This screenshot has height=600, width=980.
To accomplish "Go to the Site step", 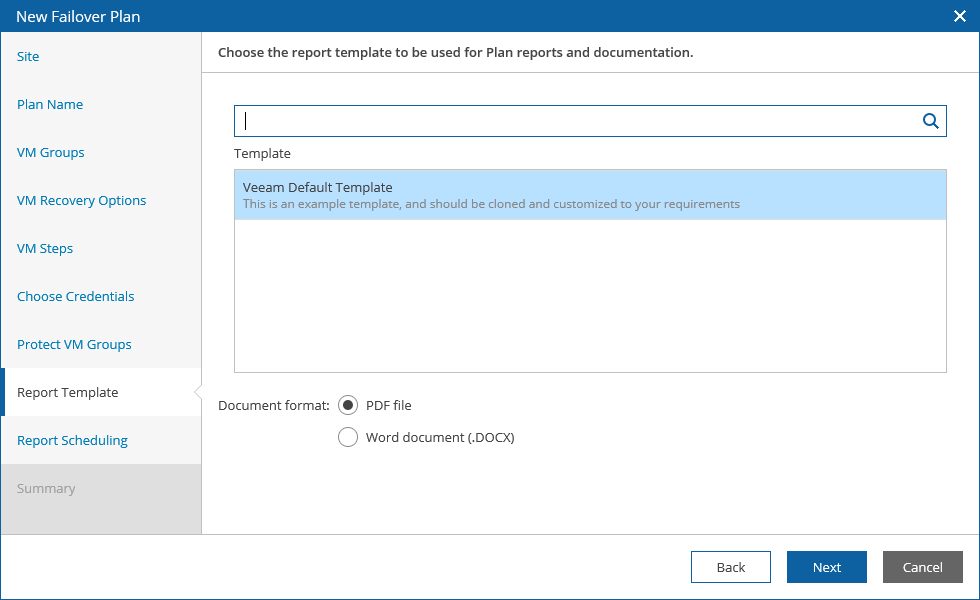I will (x=28, y=56).
